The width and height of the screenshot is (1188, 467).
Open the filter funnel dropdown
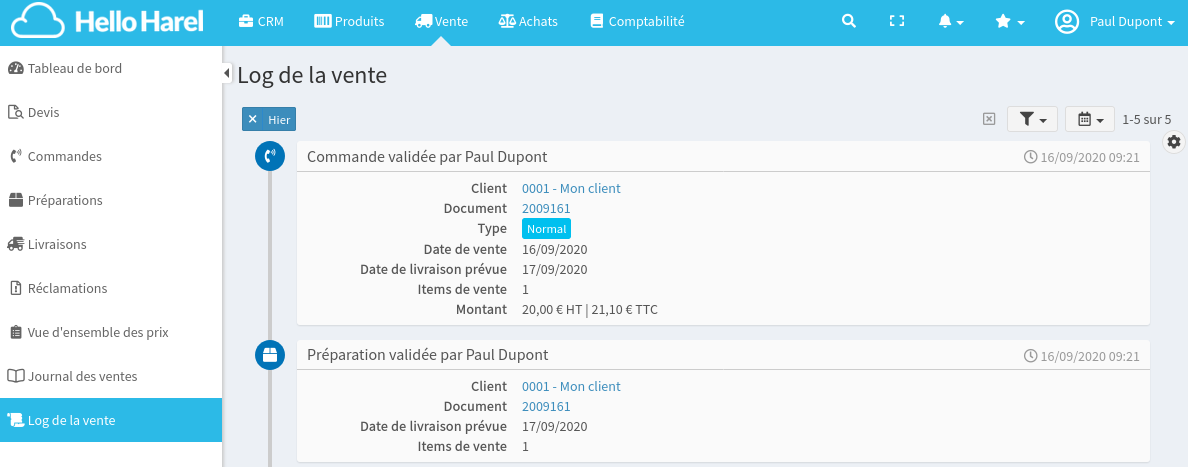pos(1032,119)
